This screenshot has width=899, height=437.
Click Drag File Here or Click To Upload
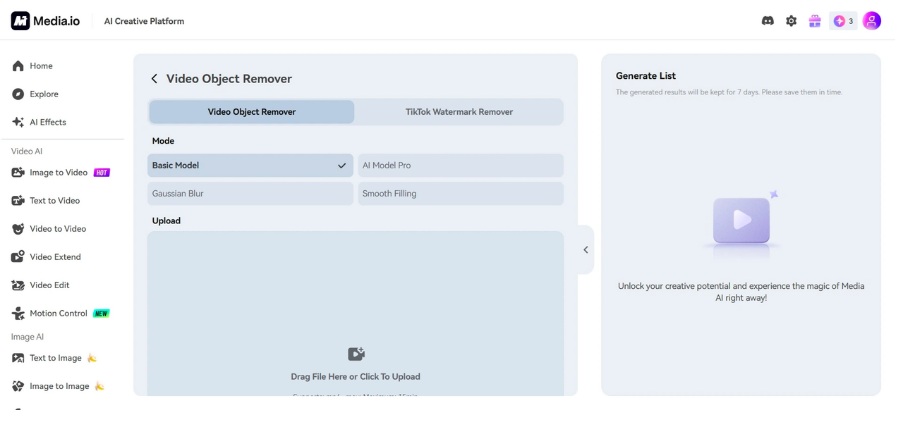[355, 377]
